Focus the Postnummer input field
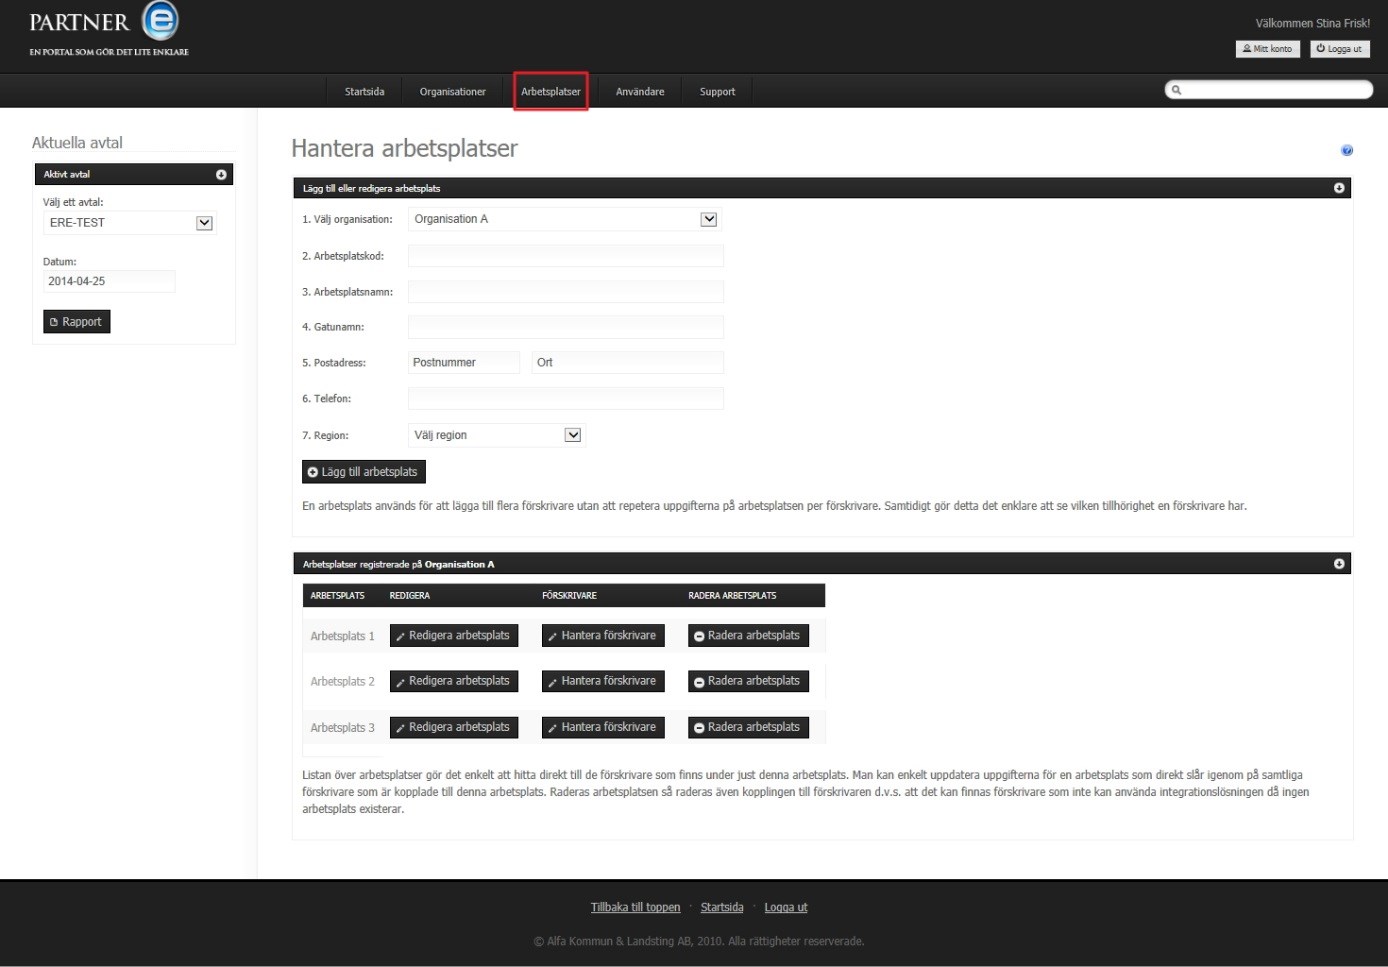 click(464, 362)
